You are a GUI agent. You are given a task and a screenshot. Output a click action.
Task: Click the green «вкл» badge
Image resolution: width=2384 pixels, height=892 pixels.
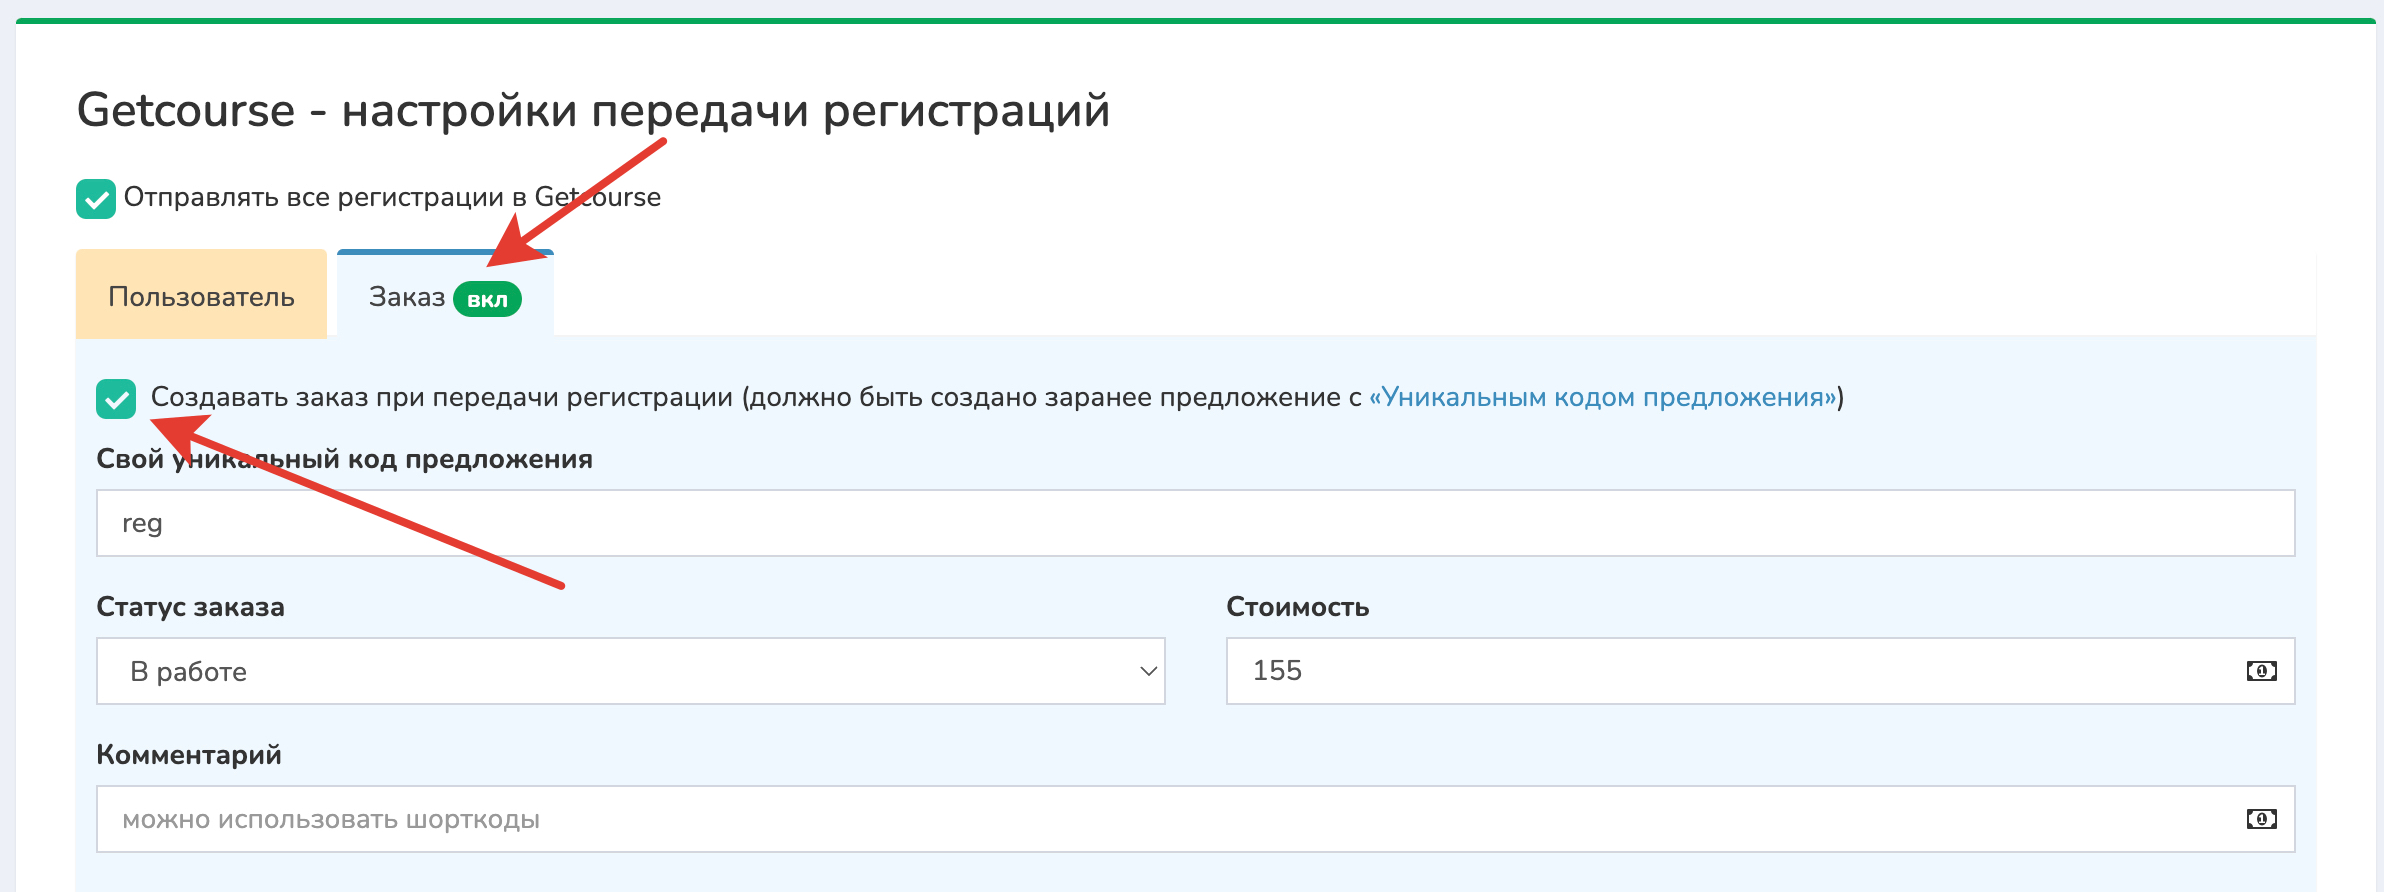tap(487, 299)
